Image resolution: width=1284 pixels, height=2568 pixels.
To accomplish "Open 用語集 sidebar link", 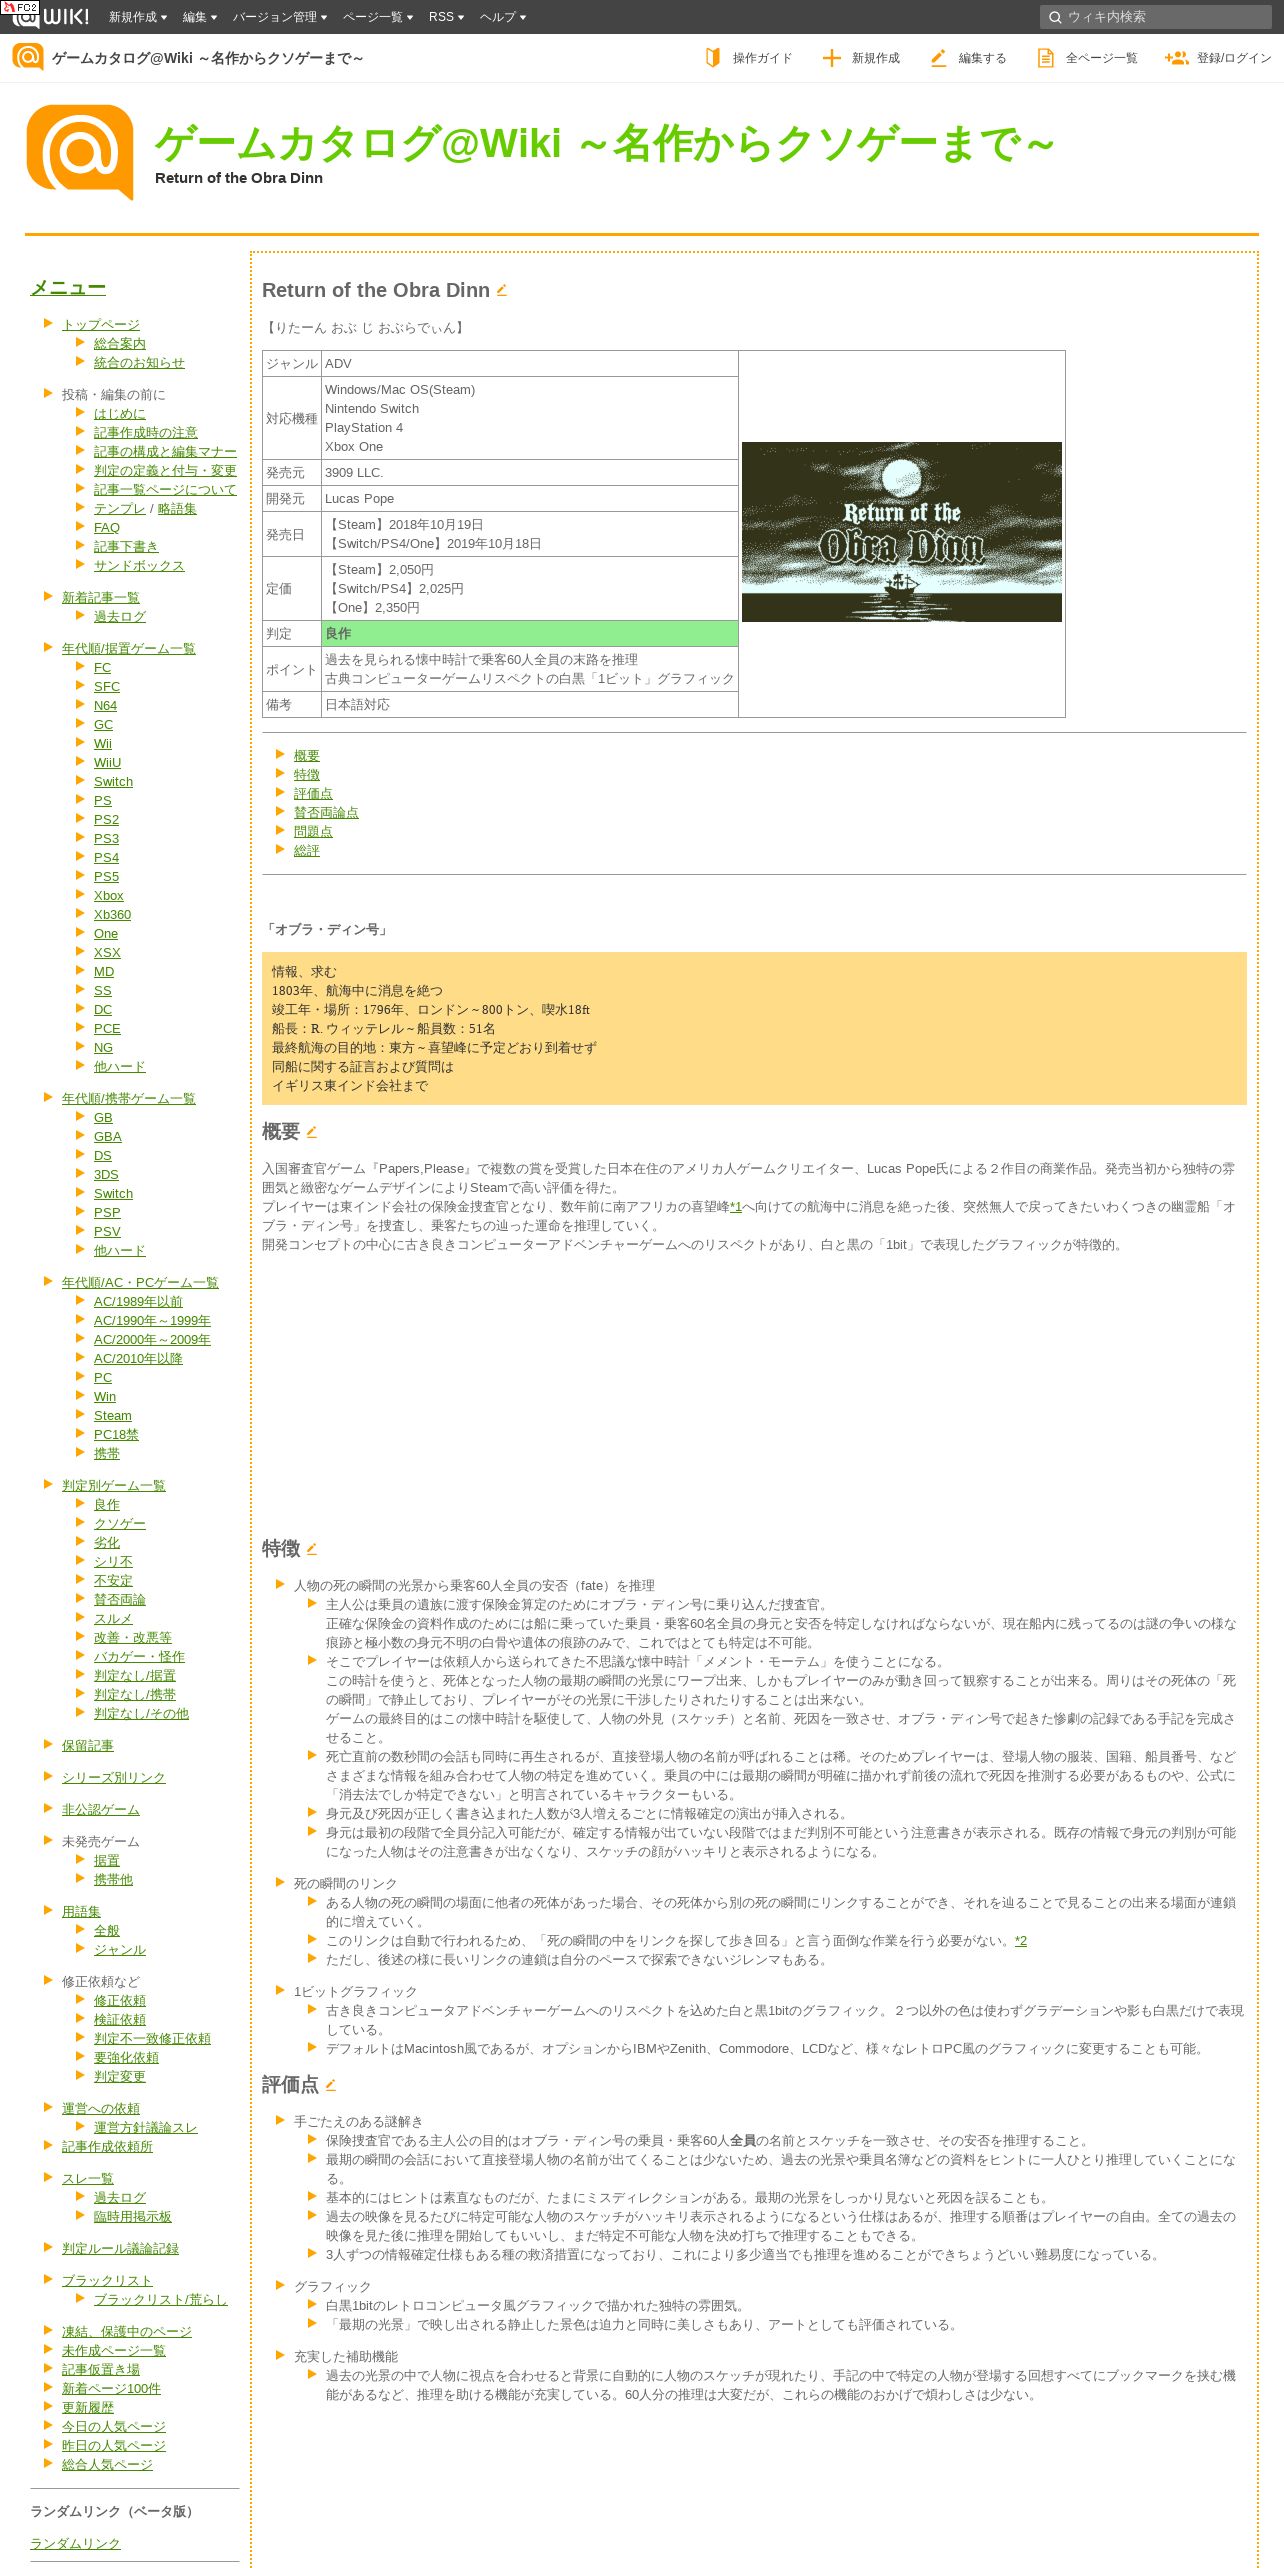I will (x=81, y=1912).
